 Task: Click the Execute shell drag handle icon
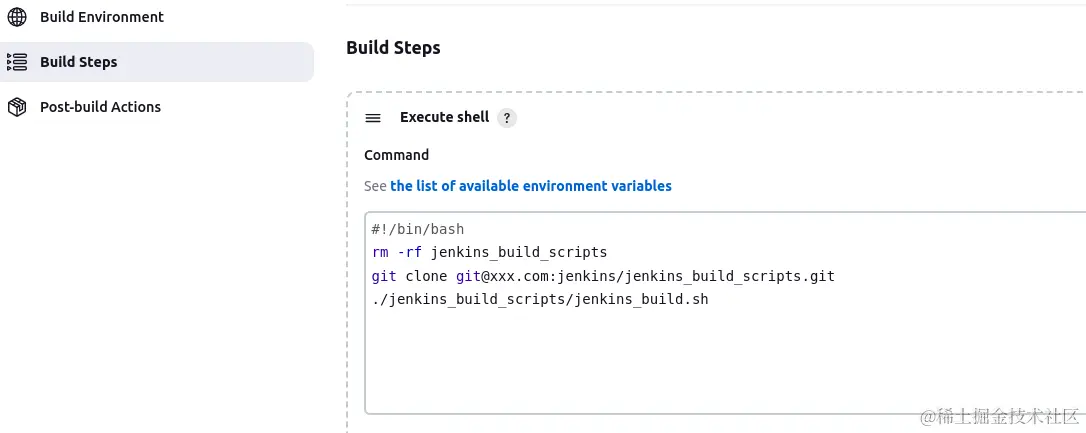pyautogui.click(x=373, y=118)
